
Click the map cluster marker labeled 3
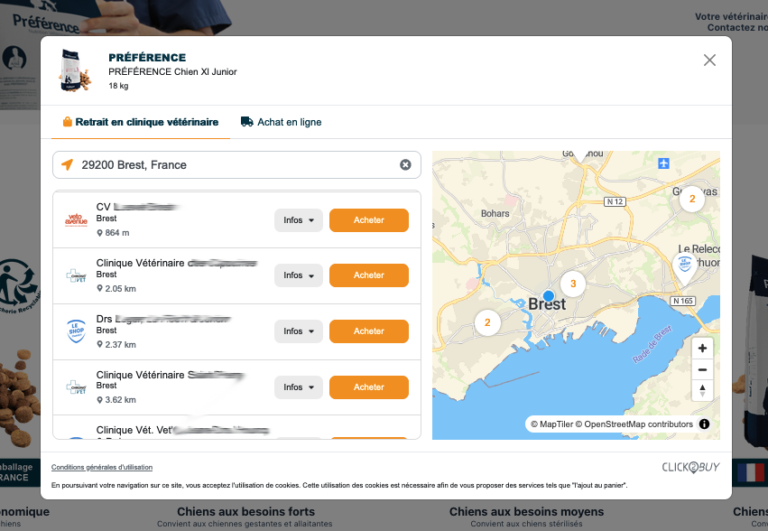click(572, 283)
